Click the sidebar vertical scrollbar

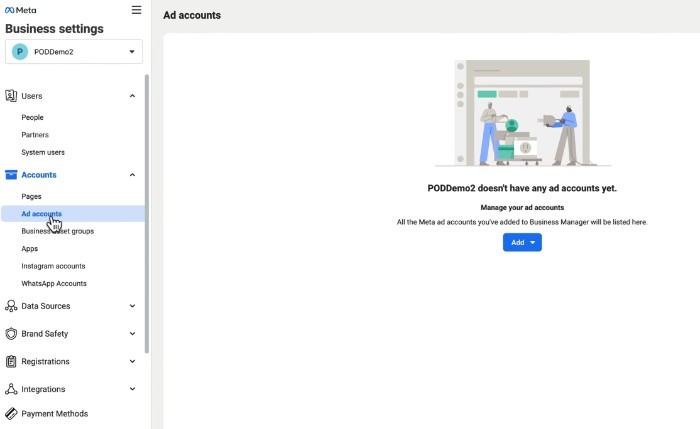coord(147,214)
